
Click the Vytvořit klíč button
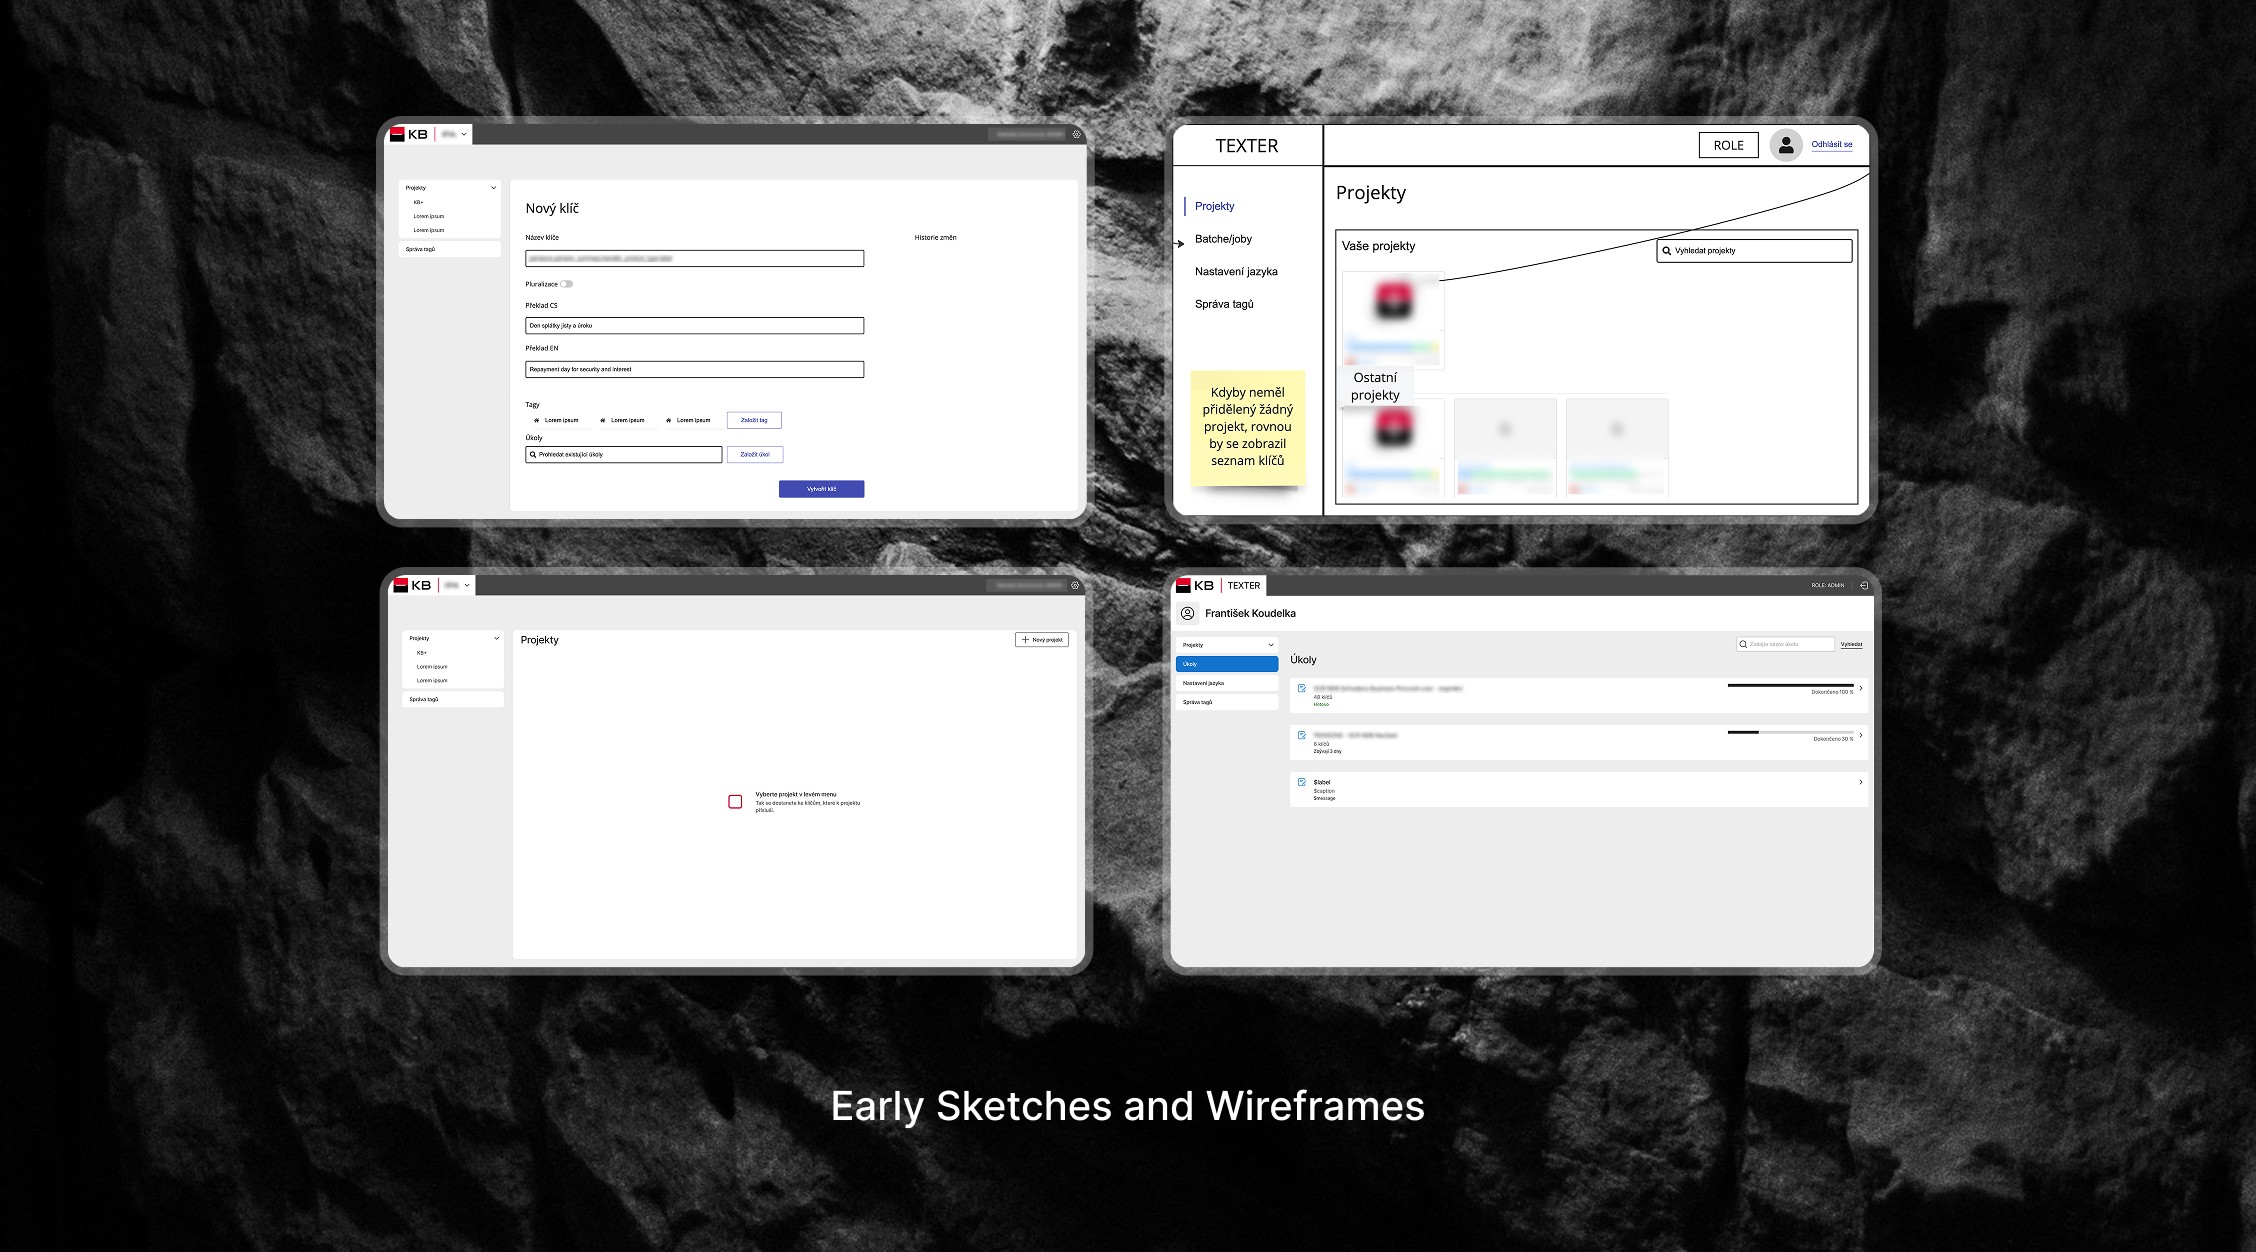coord(821,489)
